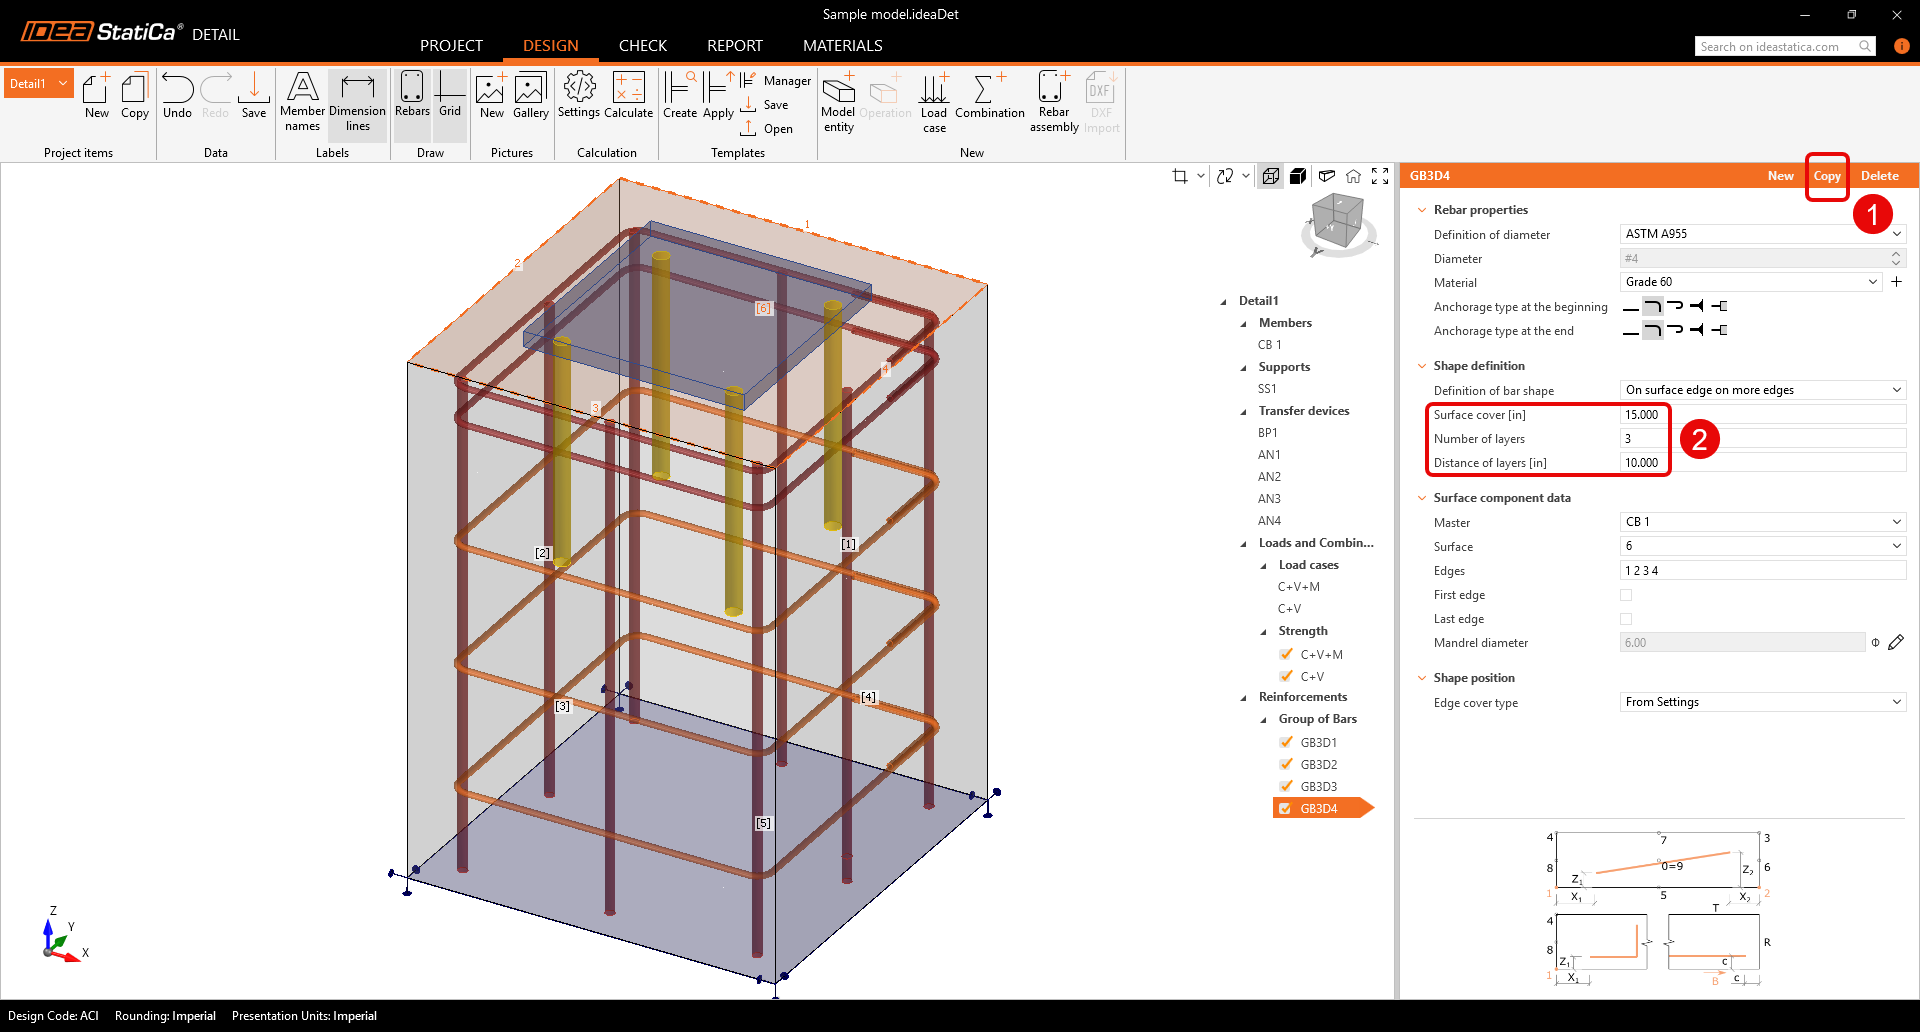Screen dimensions: 1920x1032
Task: Click Delete to remove group GB3D4
Action: [x=1879, y=175]
